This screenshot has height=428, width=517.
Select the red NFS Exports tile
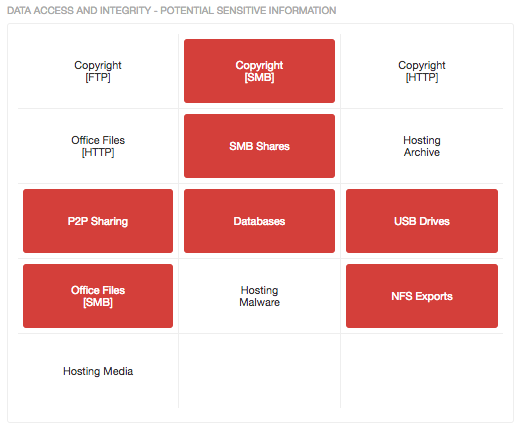pyautogui.click(x=422, y=296)
